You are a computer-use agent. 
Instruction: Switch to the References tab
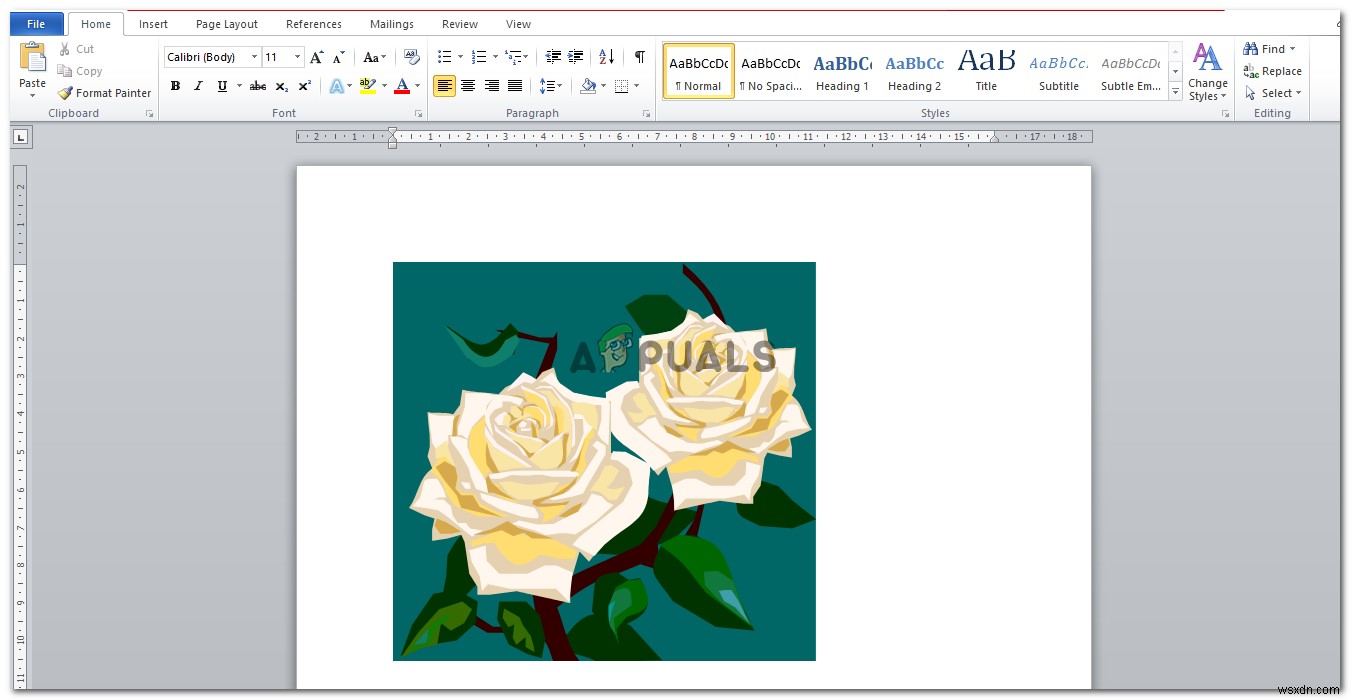coord(314,24)
